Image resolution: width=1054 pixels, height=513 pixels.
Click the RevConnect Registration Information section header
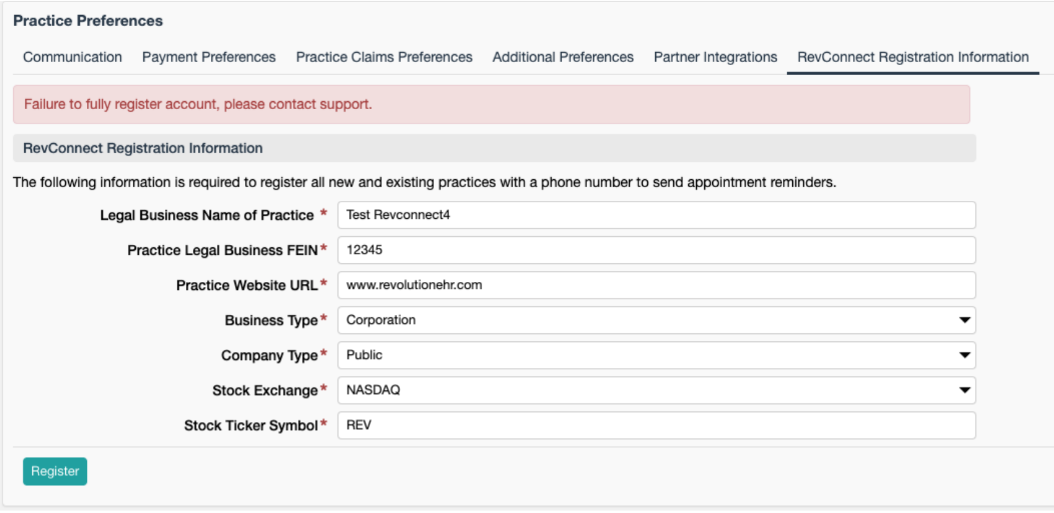[x=143, y=148]
